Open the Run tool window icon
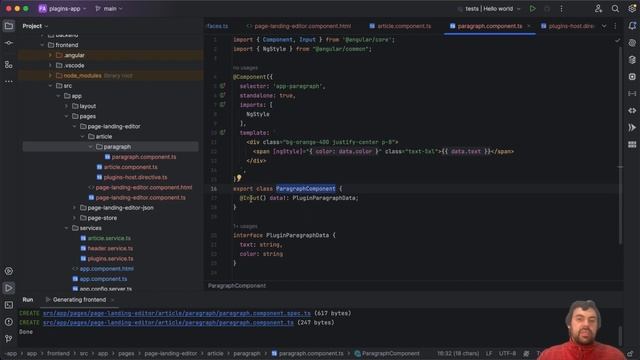This screenshot has height=360, width=640. click(9, 288)
